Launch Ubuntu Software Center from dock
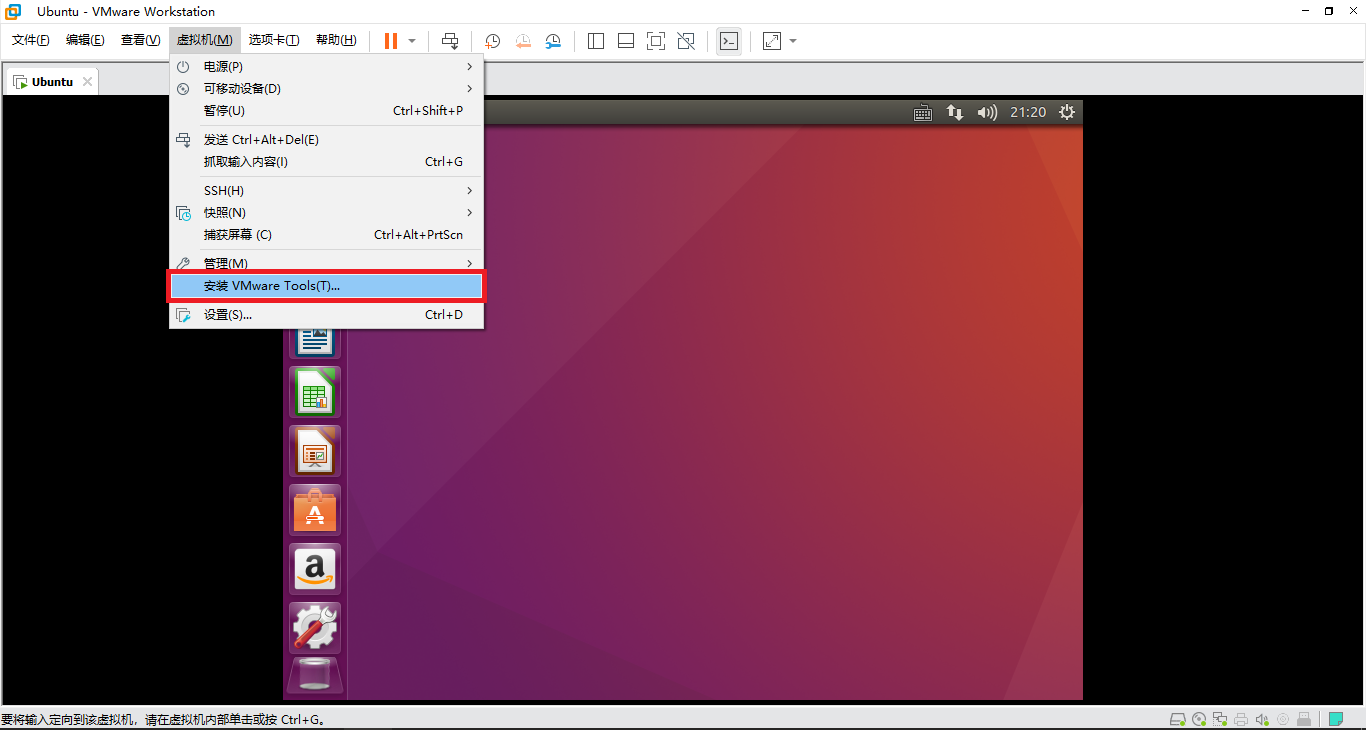1366x730 pixels. click(x=315, y=510)
